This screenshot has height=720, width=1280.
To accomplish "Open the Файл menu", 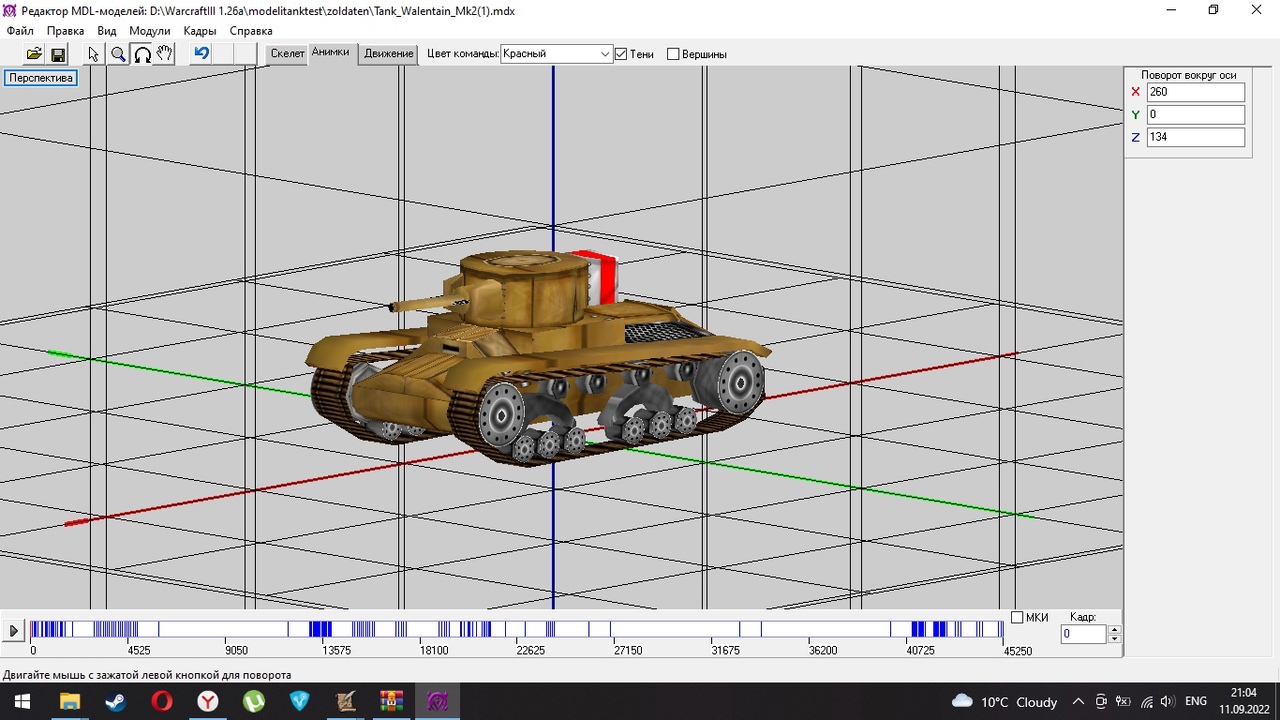I will pos(20,31).
